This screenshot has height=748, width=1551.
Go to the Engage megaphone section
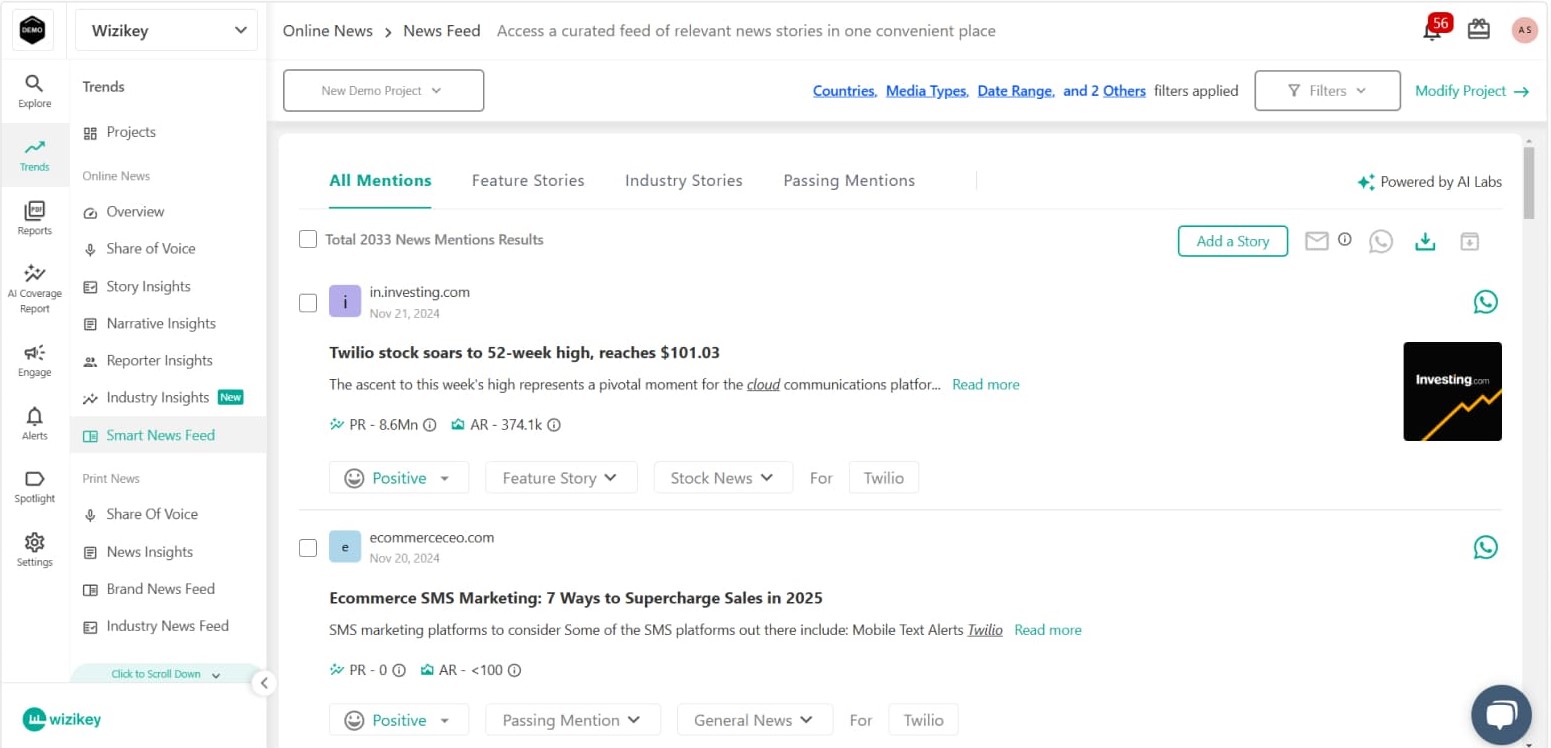34,360
